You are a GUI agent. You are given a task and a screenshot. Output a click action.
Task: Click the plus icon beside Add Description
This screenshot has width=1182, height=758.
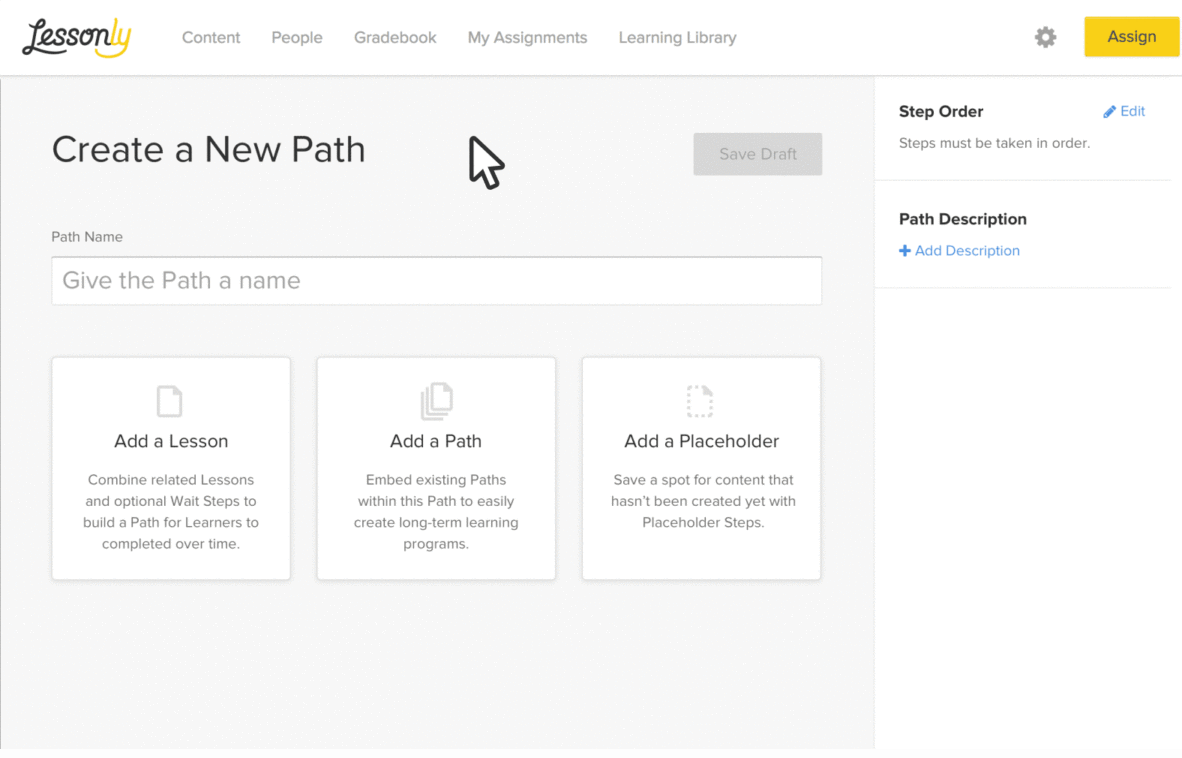[905, 251]
